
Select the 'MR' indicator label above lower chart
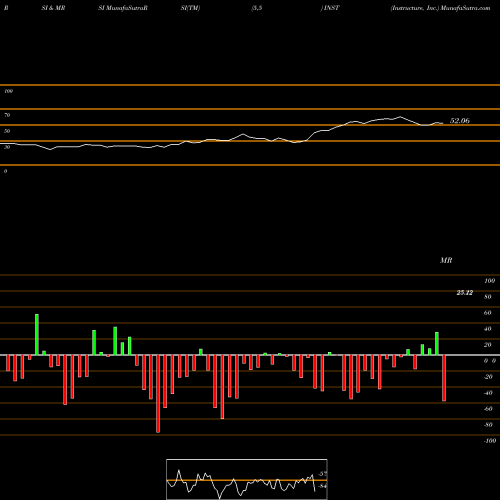point(446,260)
